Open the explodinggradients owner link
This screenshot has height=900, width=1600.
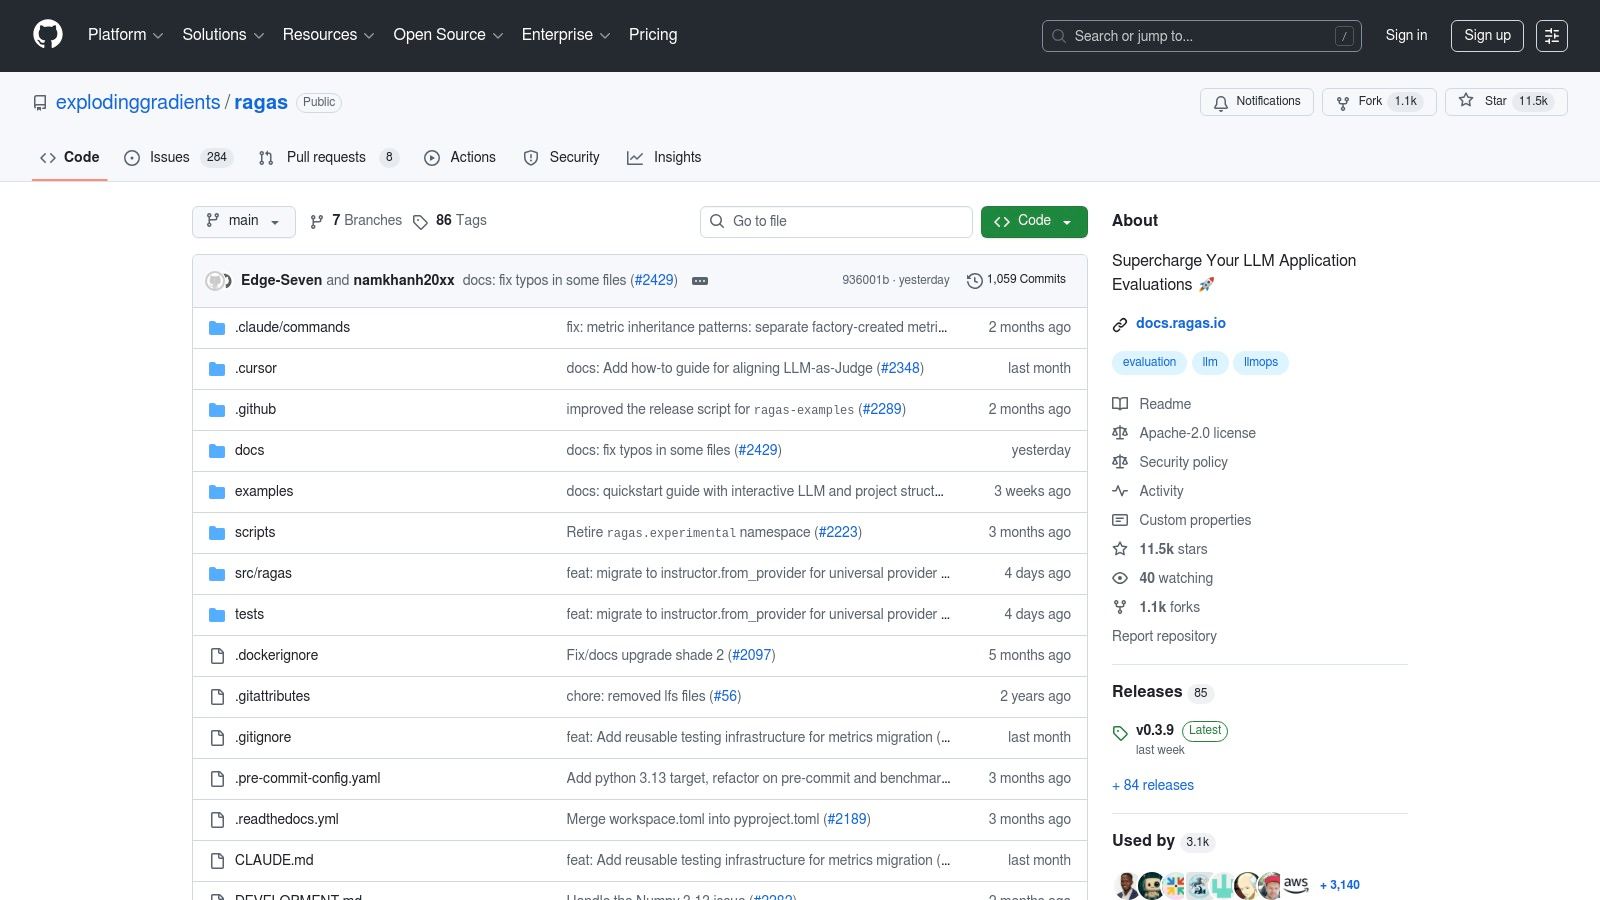[x=138, y=103]
